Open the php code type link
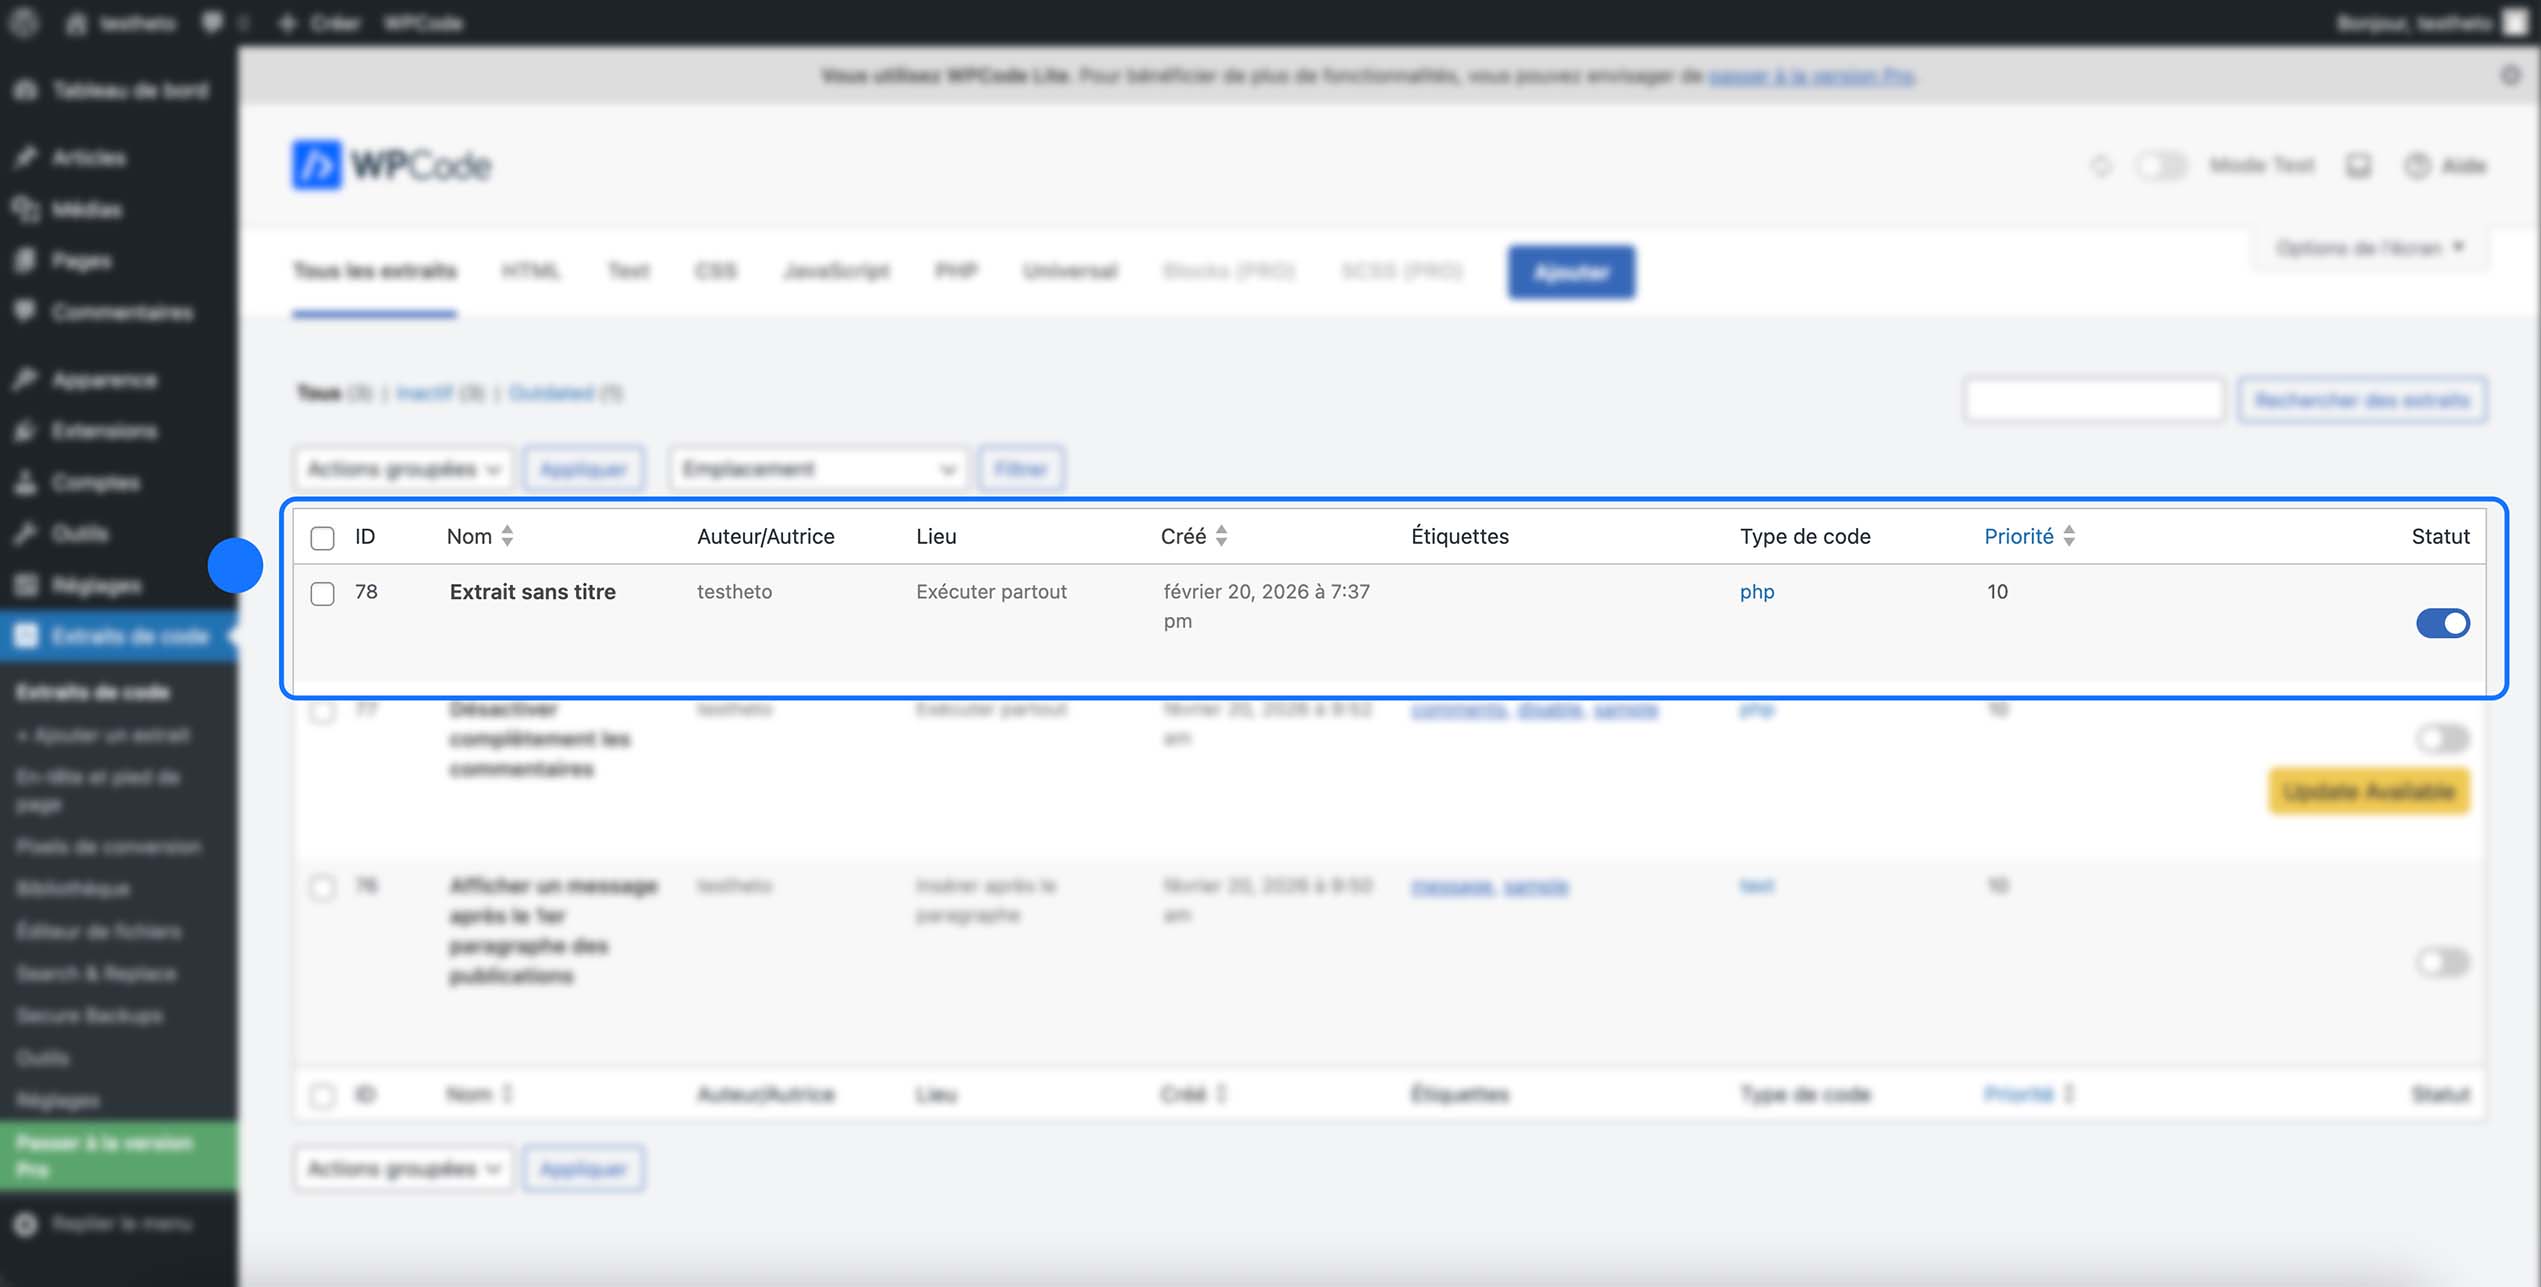The height and width of the screenshot is (1287, 2541). click(1756, 592)
